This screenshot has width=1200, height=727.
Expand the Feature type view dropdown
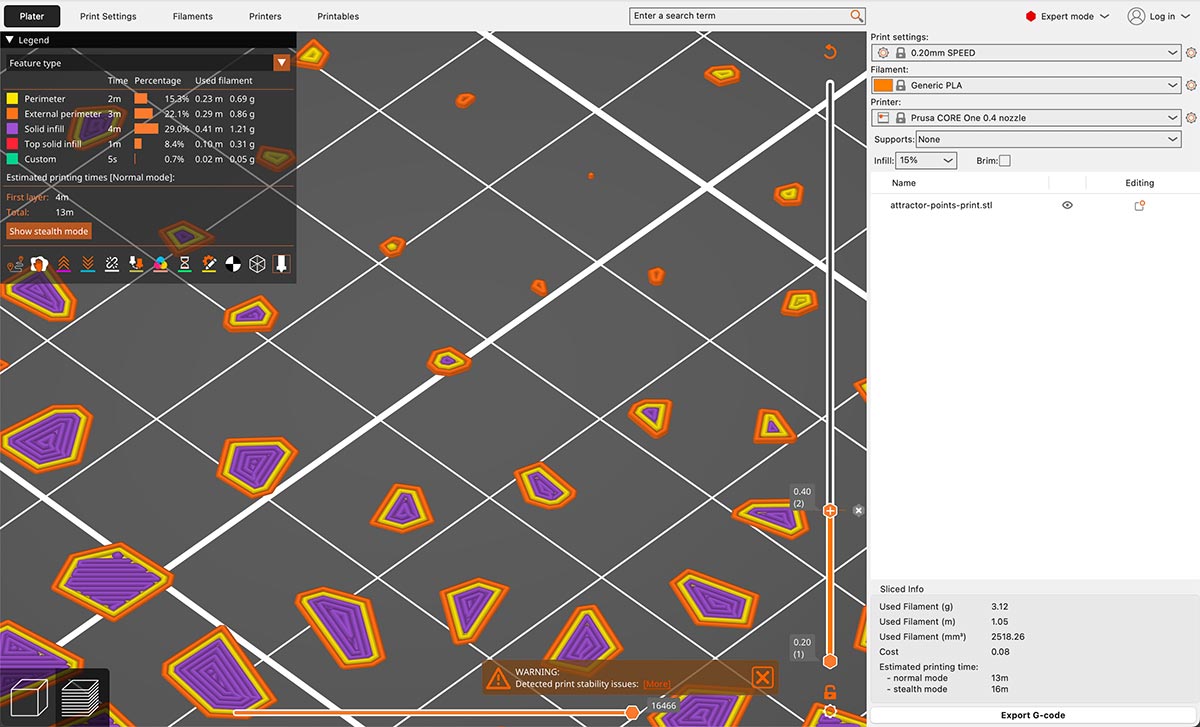point(282,63)
